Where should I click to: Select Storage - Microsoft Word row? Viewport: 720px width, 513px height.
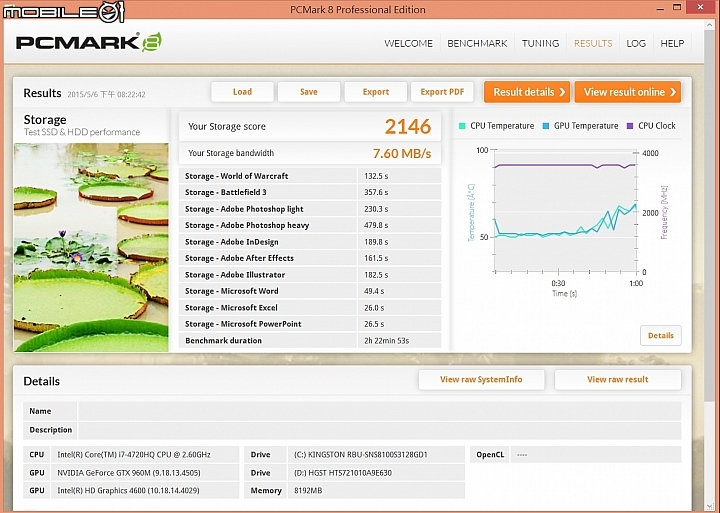coord(310,291)
